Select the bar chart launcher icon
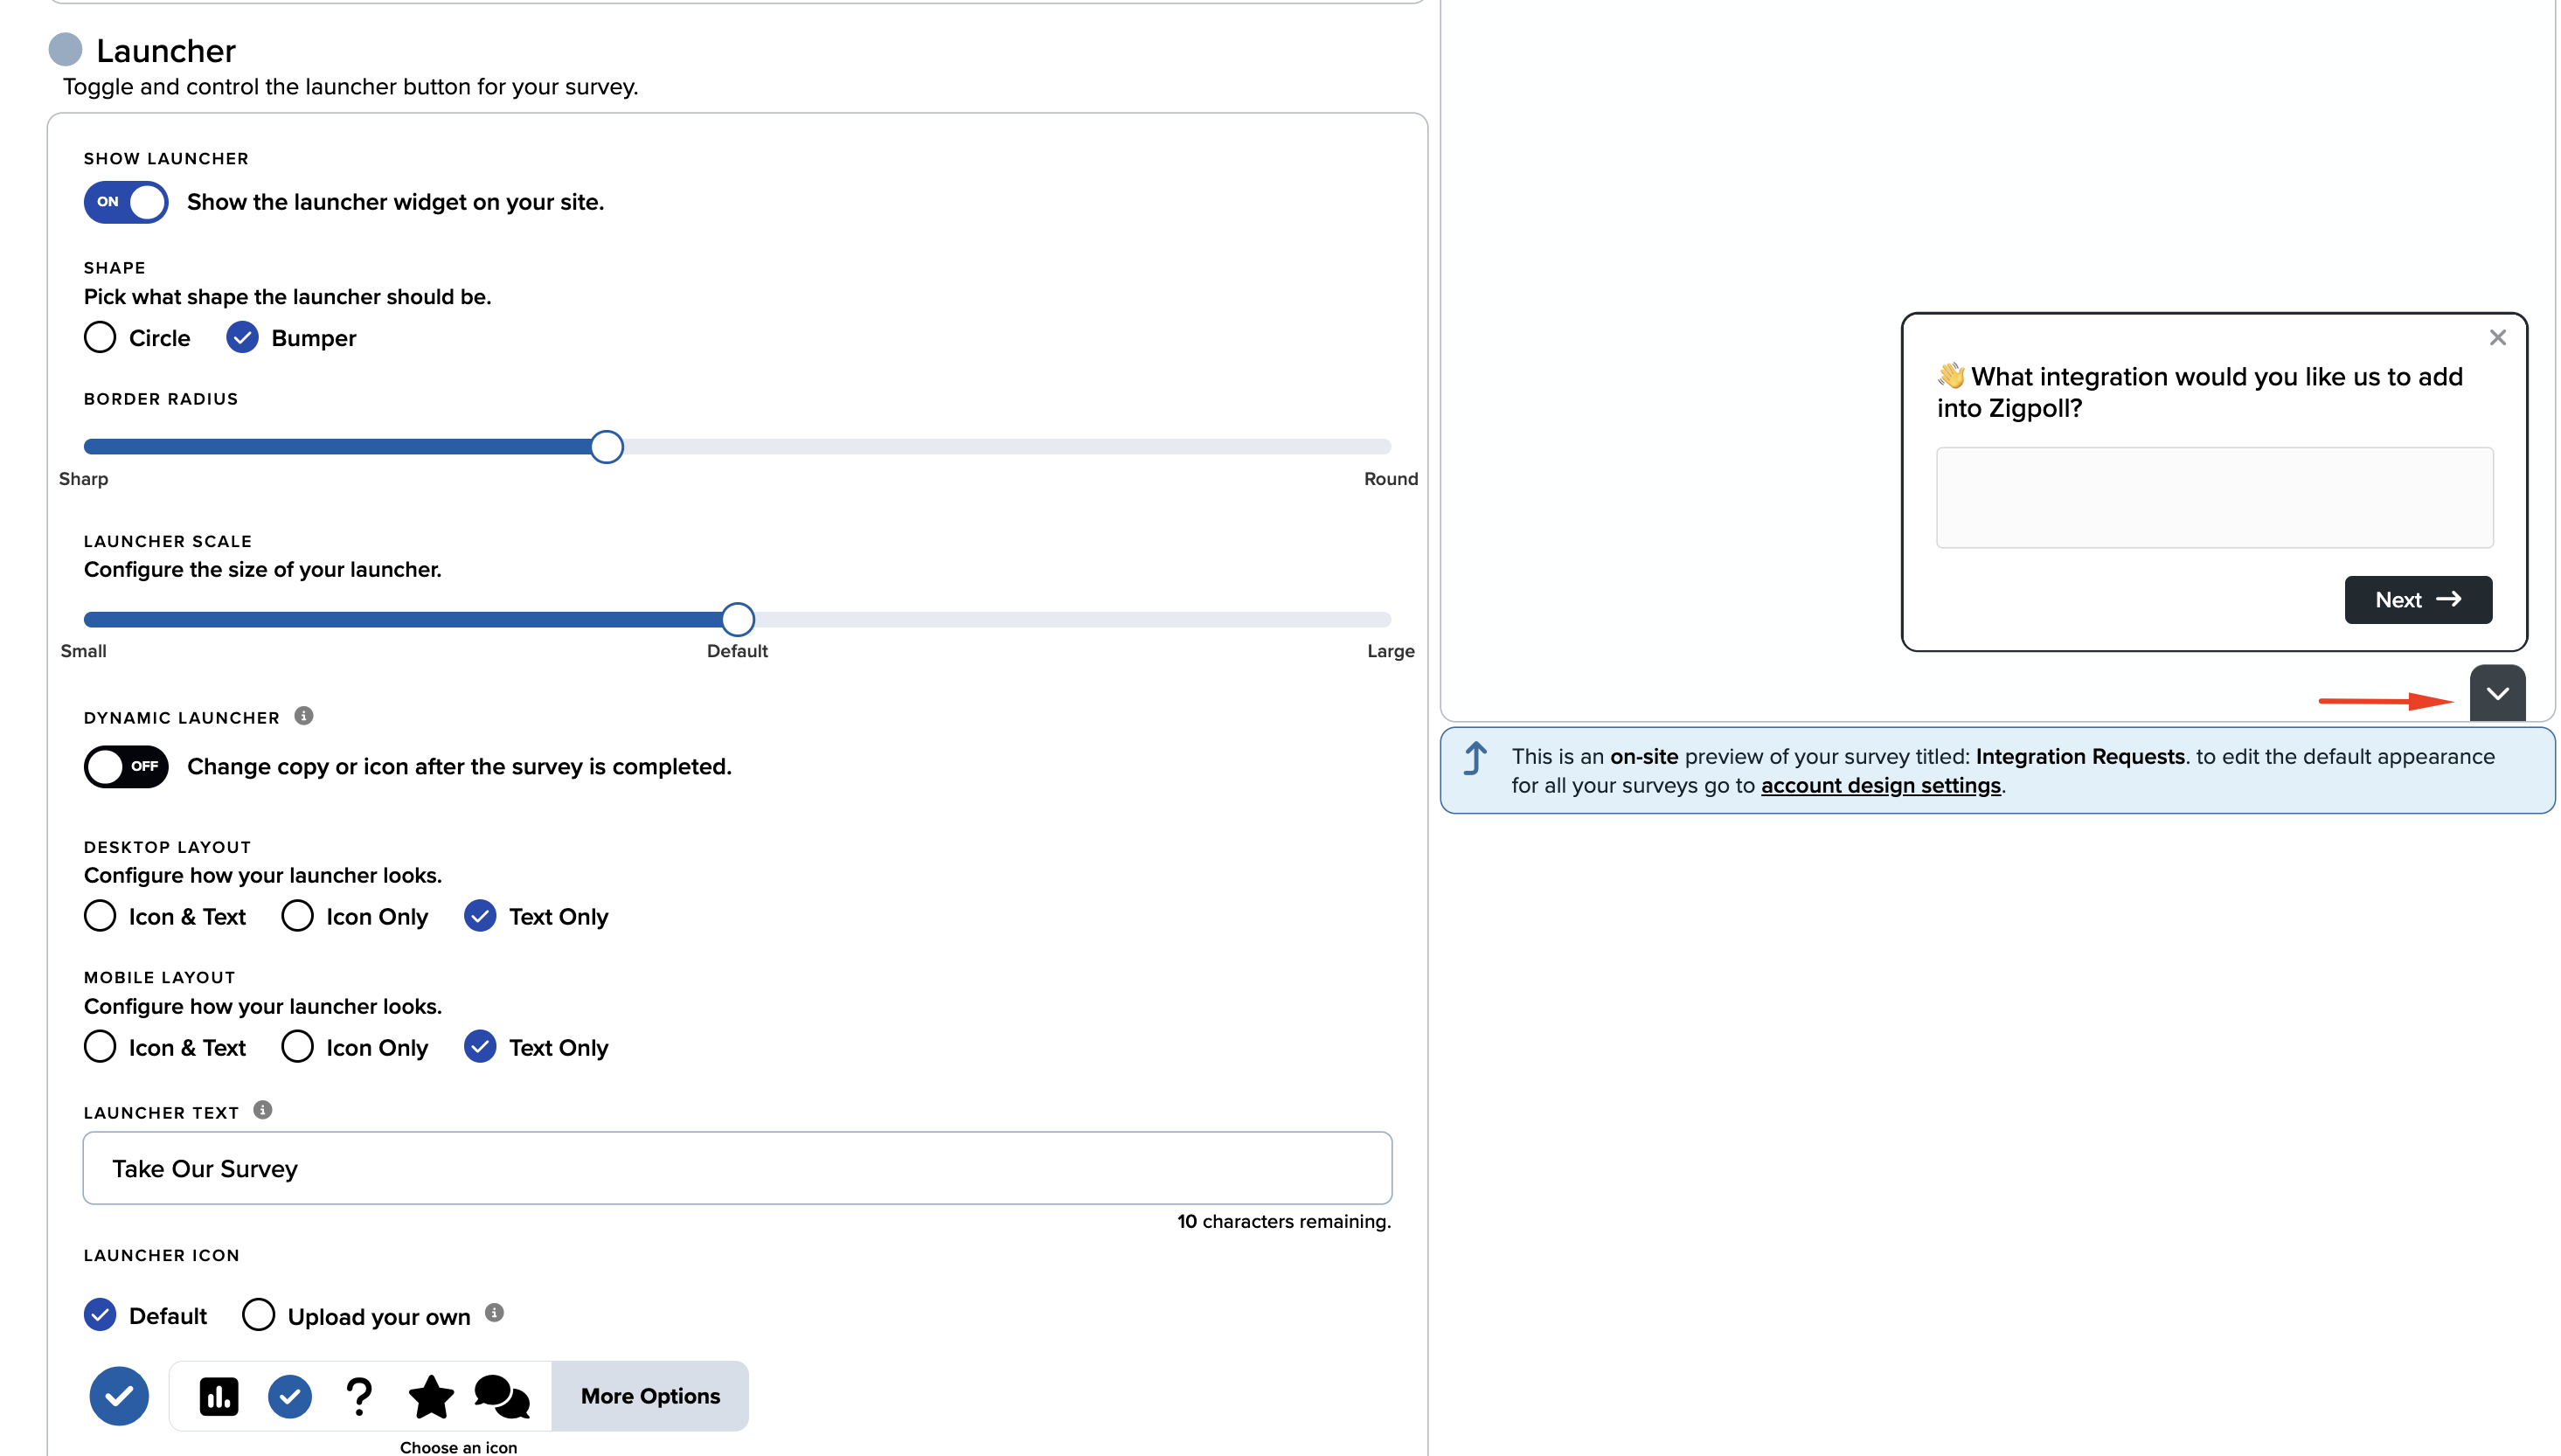 219,1396
